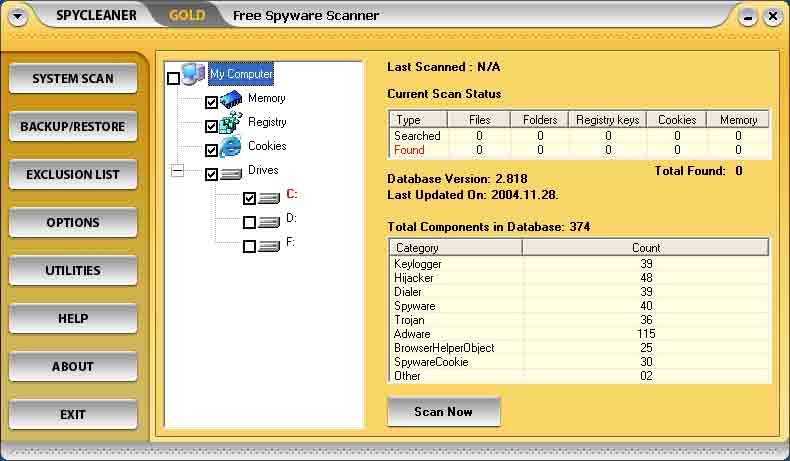
Task: Minimize the SpyCleaner window
Action: pos(748,18)
